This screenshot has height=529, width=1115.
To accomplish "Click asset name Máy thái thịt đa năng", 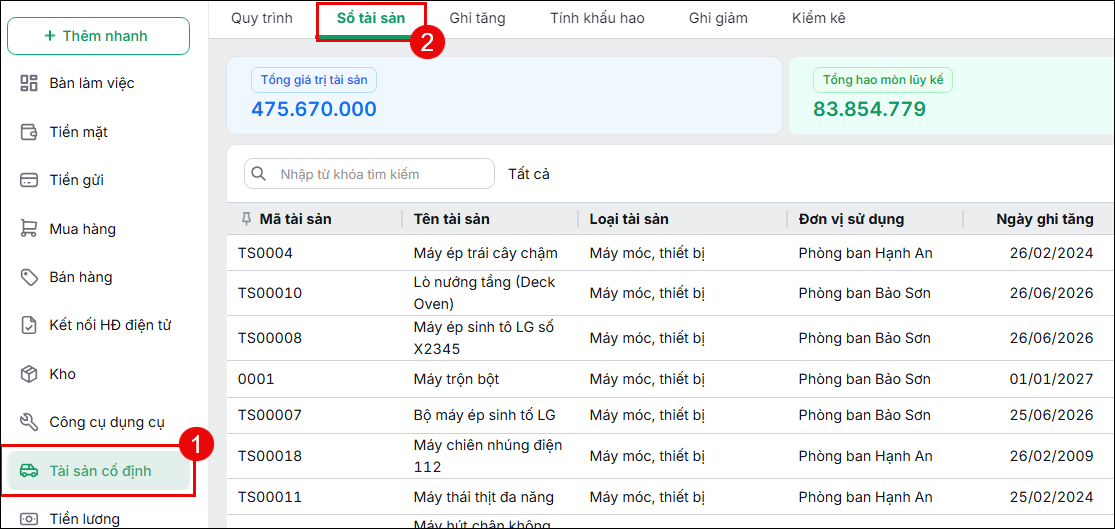I will 484,497.
